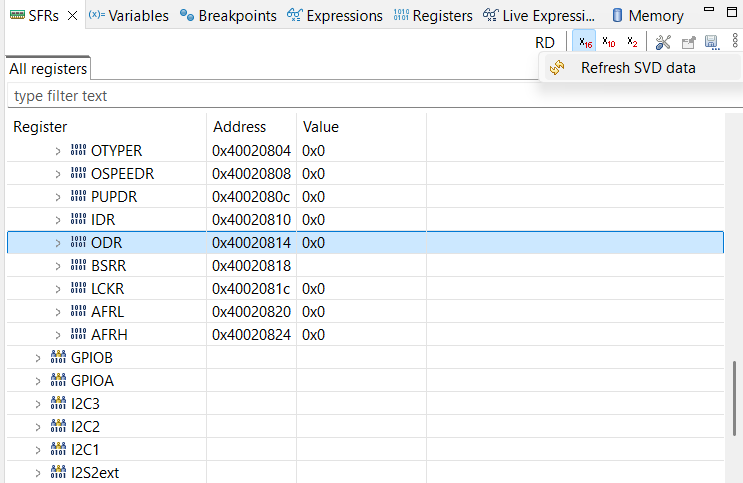The height and width of the screenshot is (483, 743).
Task: Click the I2C1 peripheral icon
Action: [58, 449]
